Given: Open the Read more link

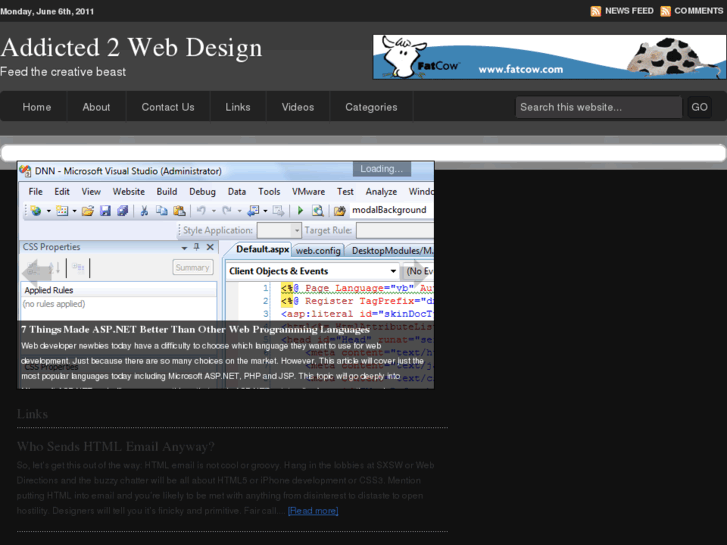Looking at the screenshot, I should (313, 511).
